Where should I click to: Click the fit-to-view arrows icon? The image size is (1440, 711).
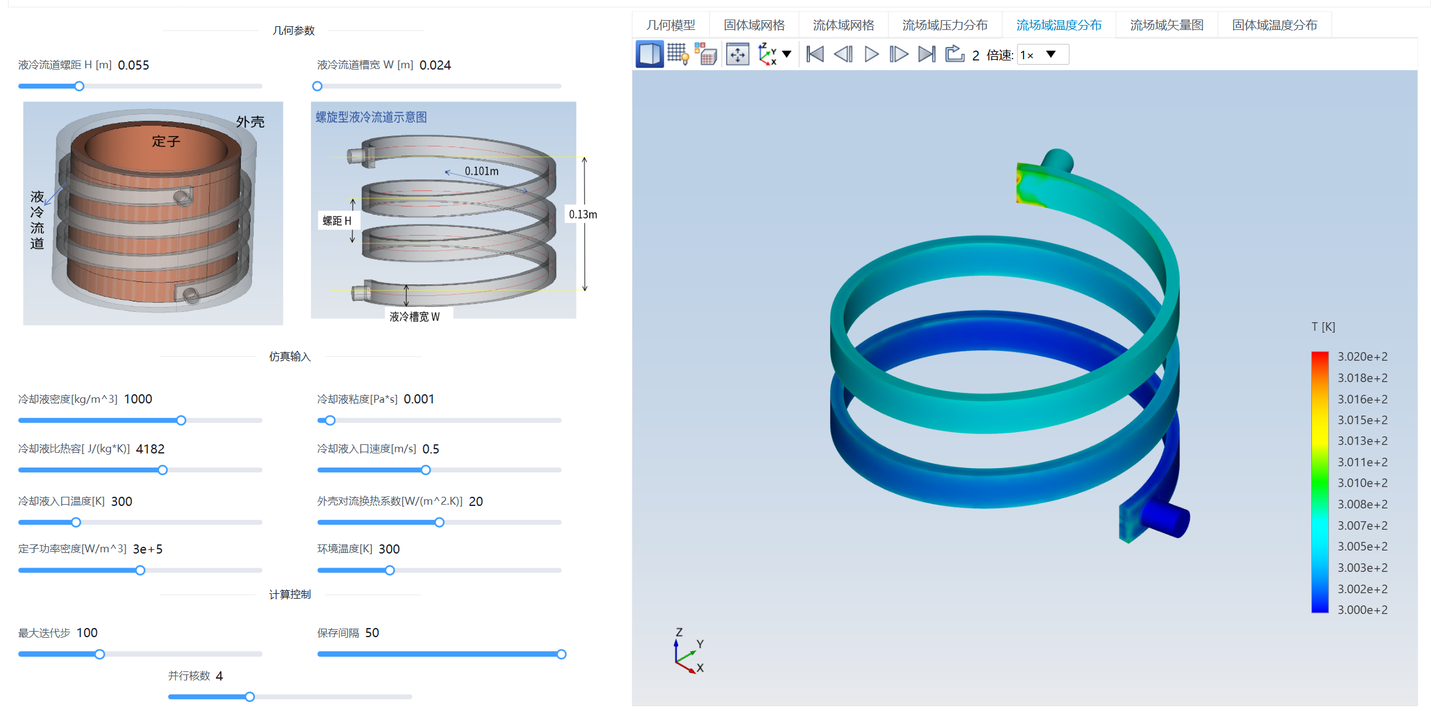(x=738, y=54)
